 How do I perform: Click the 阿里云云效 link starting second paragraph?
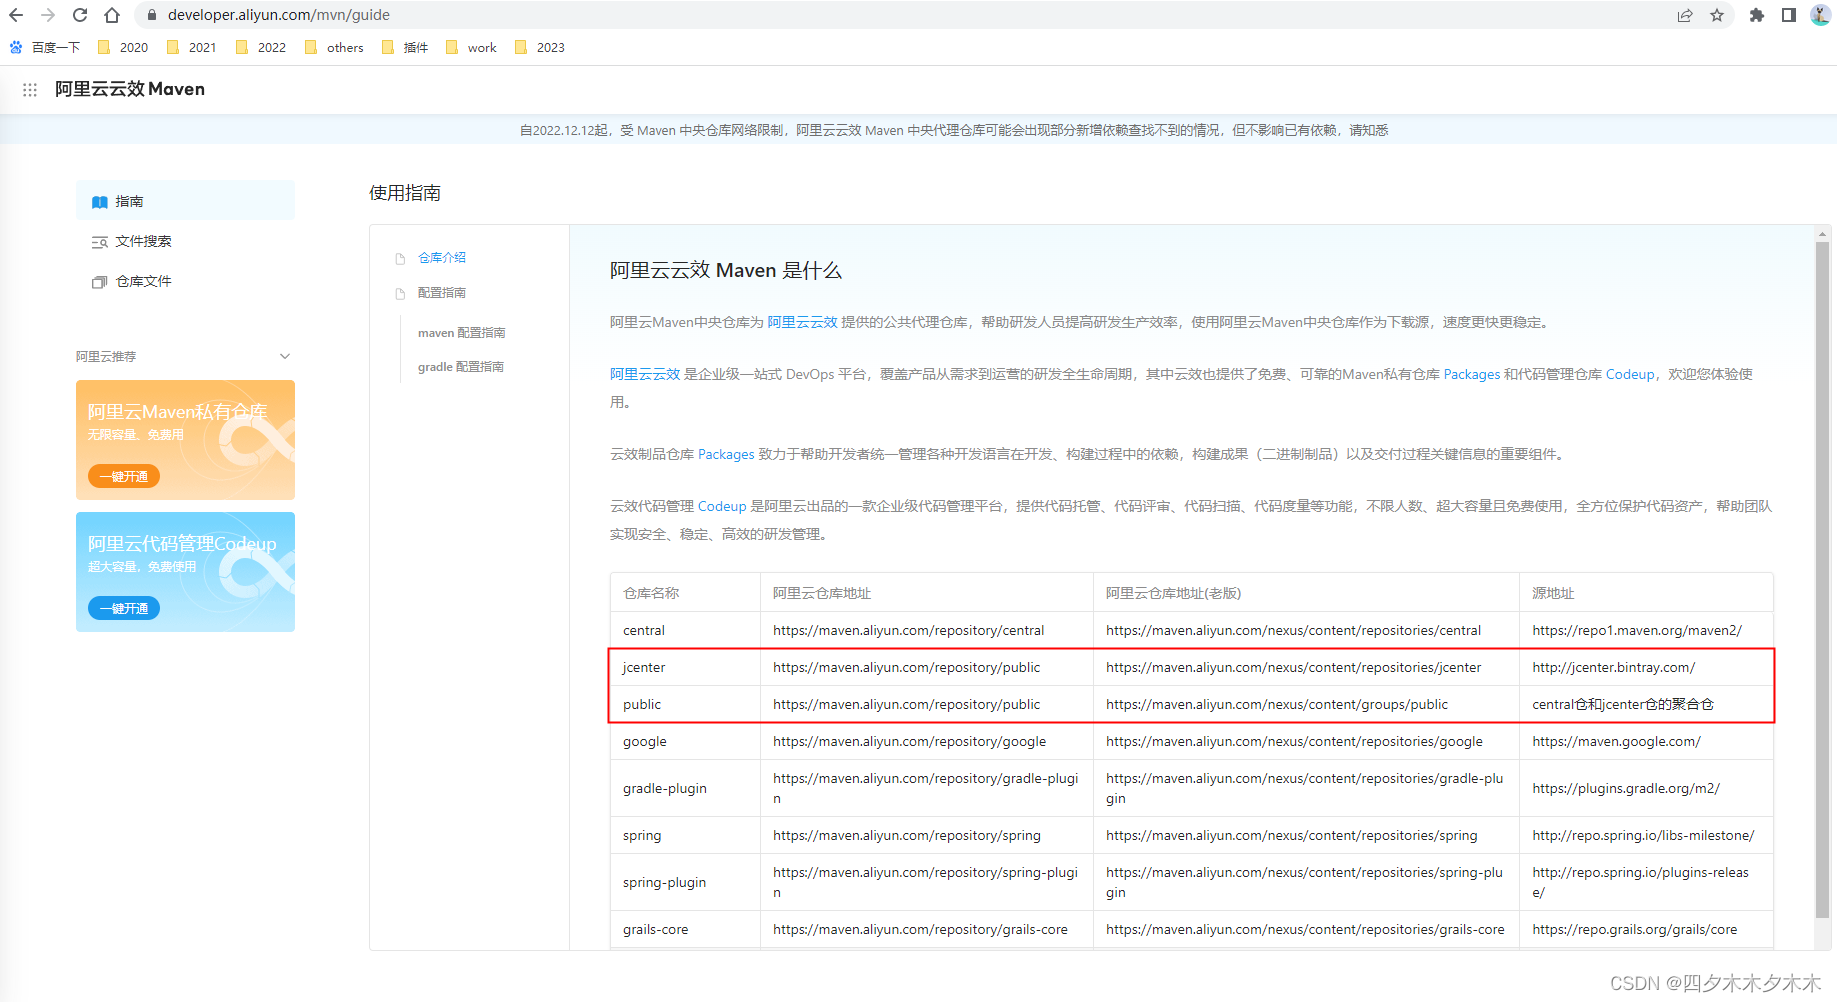tap(645, 374)
